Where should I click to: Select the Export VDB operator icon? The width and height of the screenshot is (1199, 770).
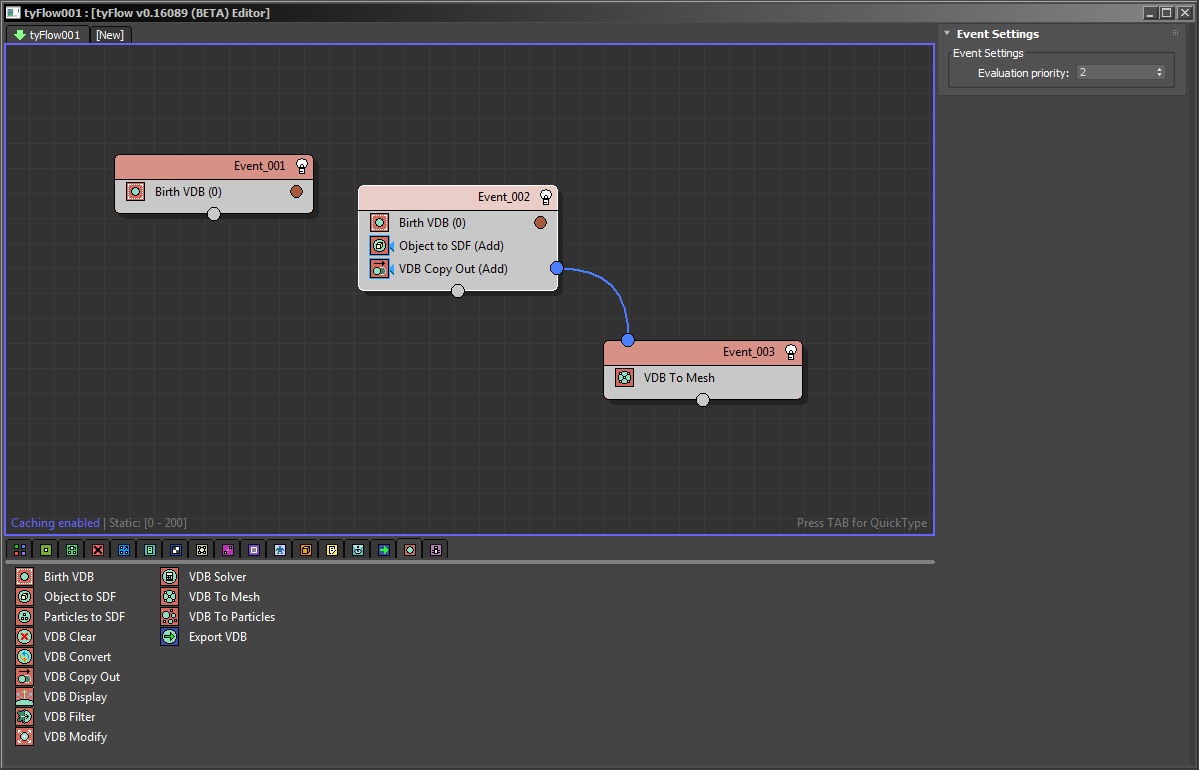click(170, 637)
